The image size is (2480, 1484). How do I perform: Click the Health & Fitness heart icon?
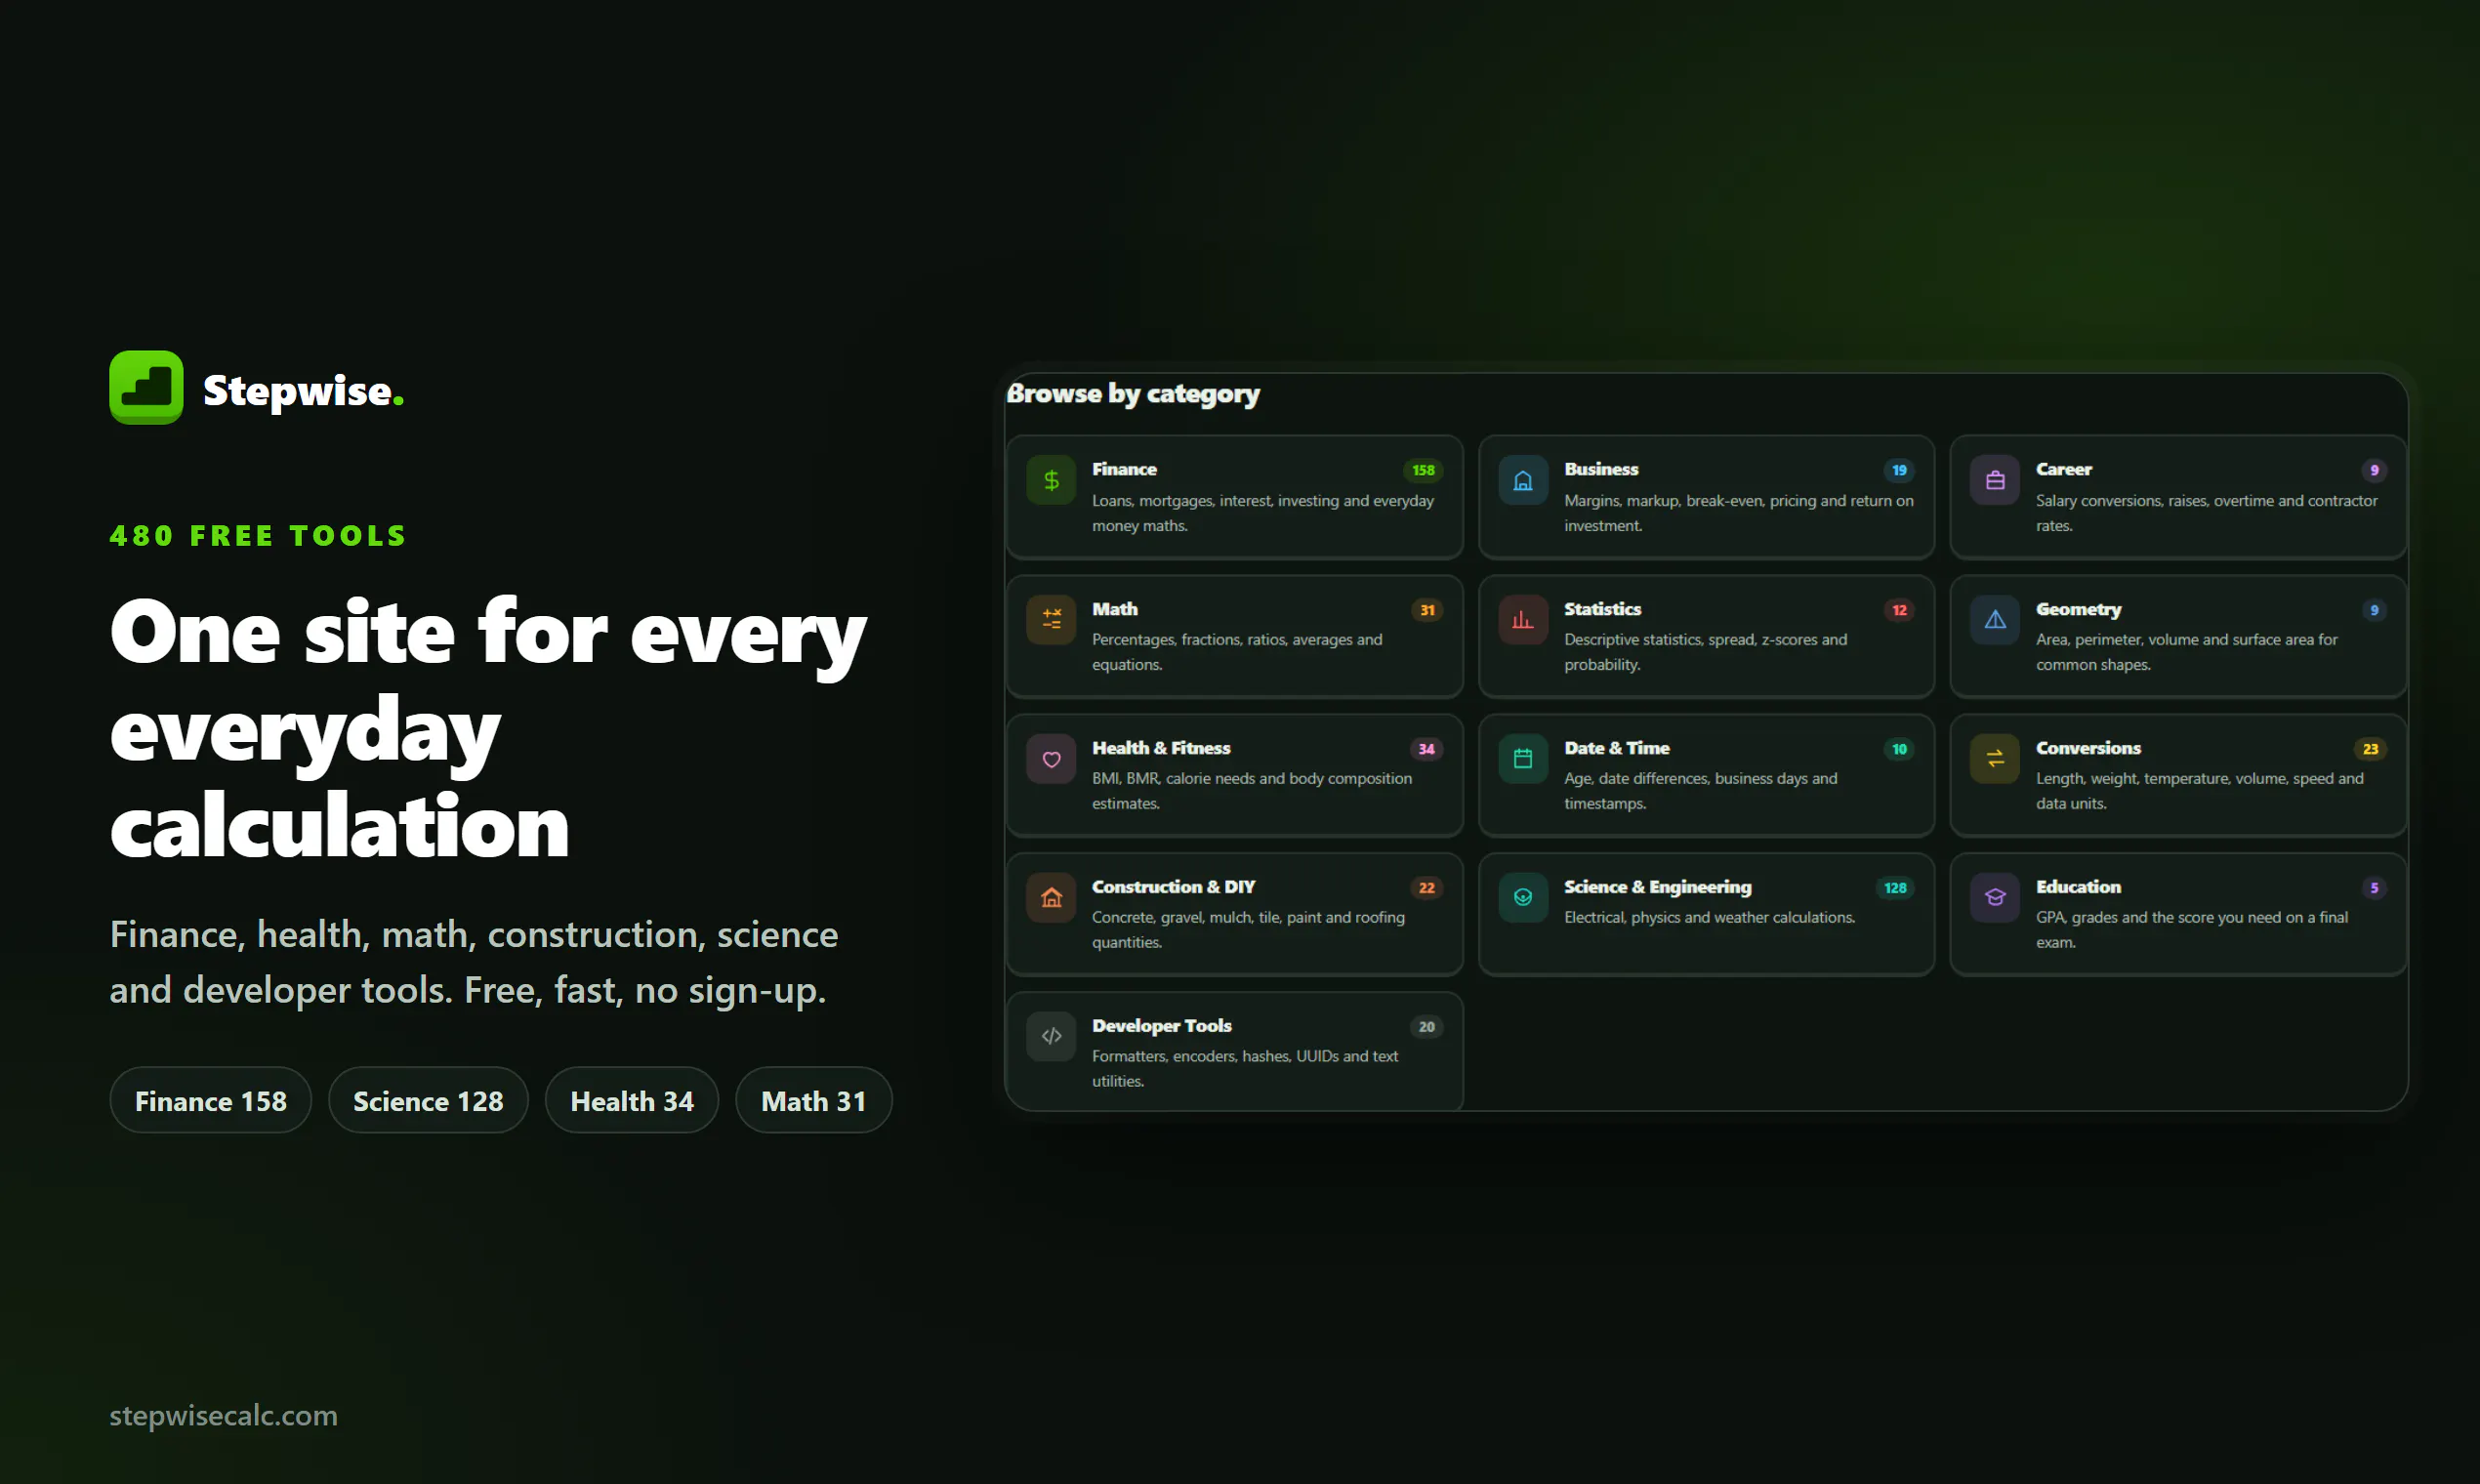(1051, 759)
